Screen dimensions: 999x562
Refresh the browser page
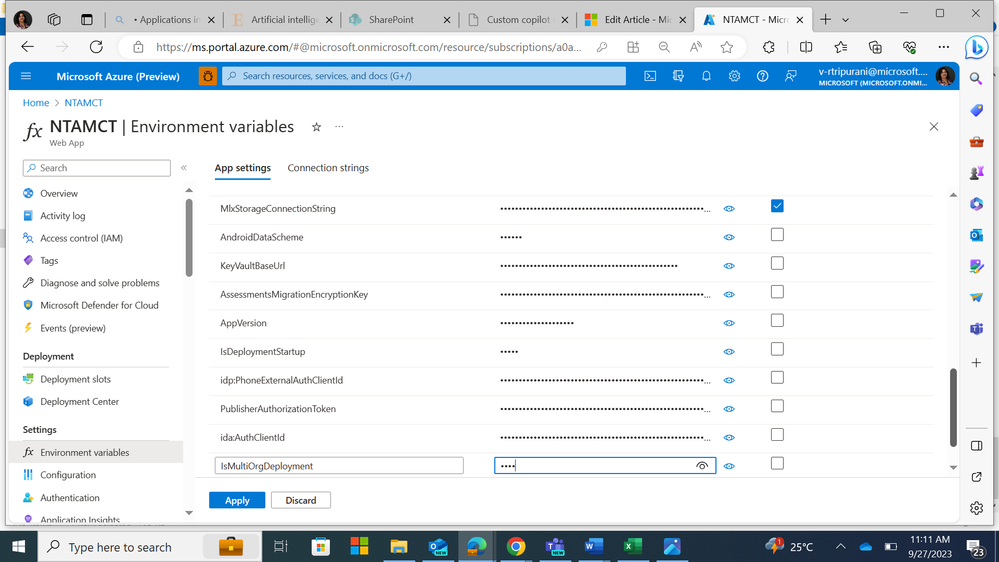[96, 47]
